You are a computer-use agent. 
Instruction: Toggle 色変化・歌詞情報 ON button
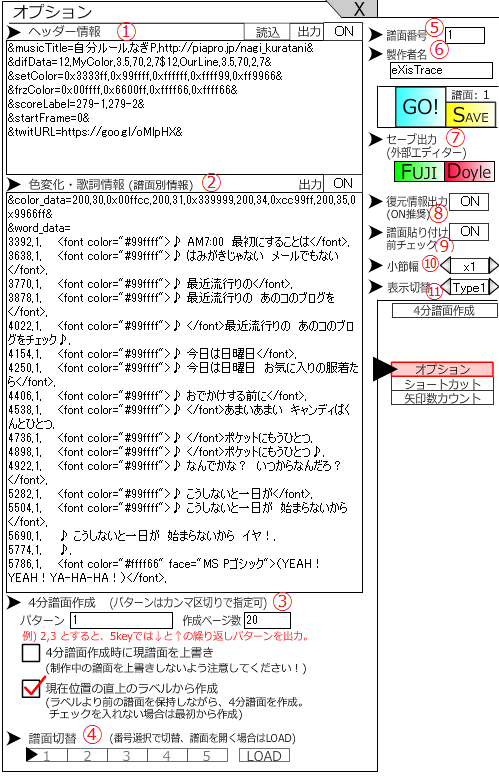(343, 184)
